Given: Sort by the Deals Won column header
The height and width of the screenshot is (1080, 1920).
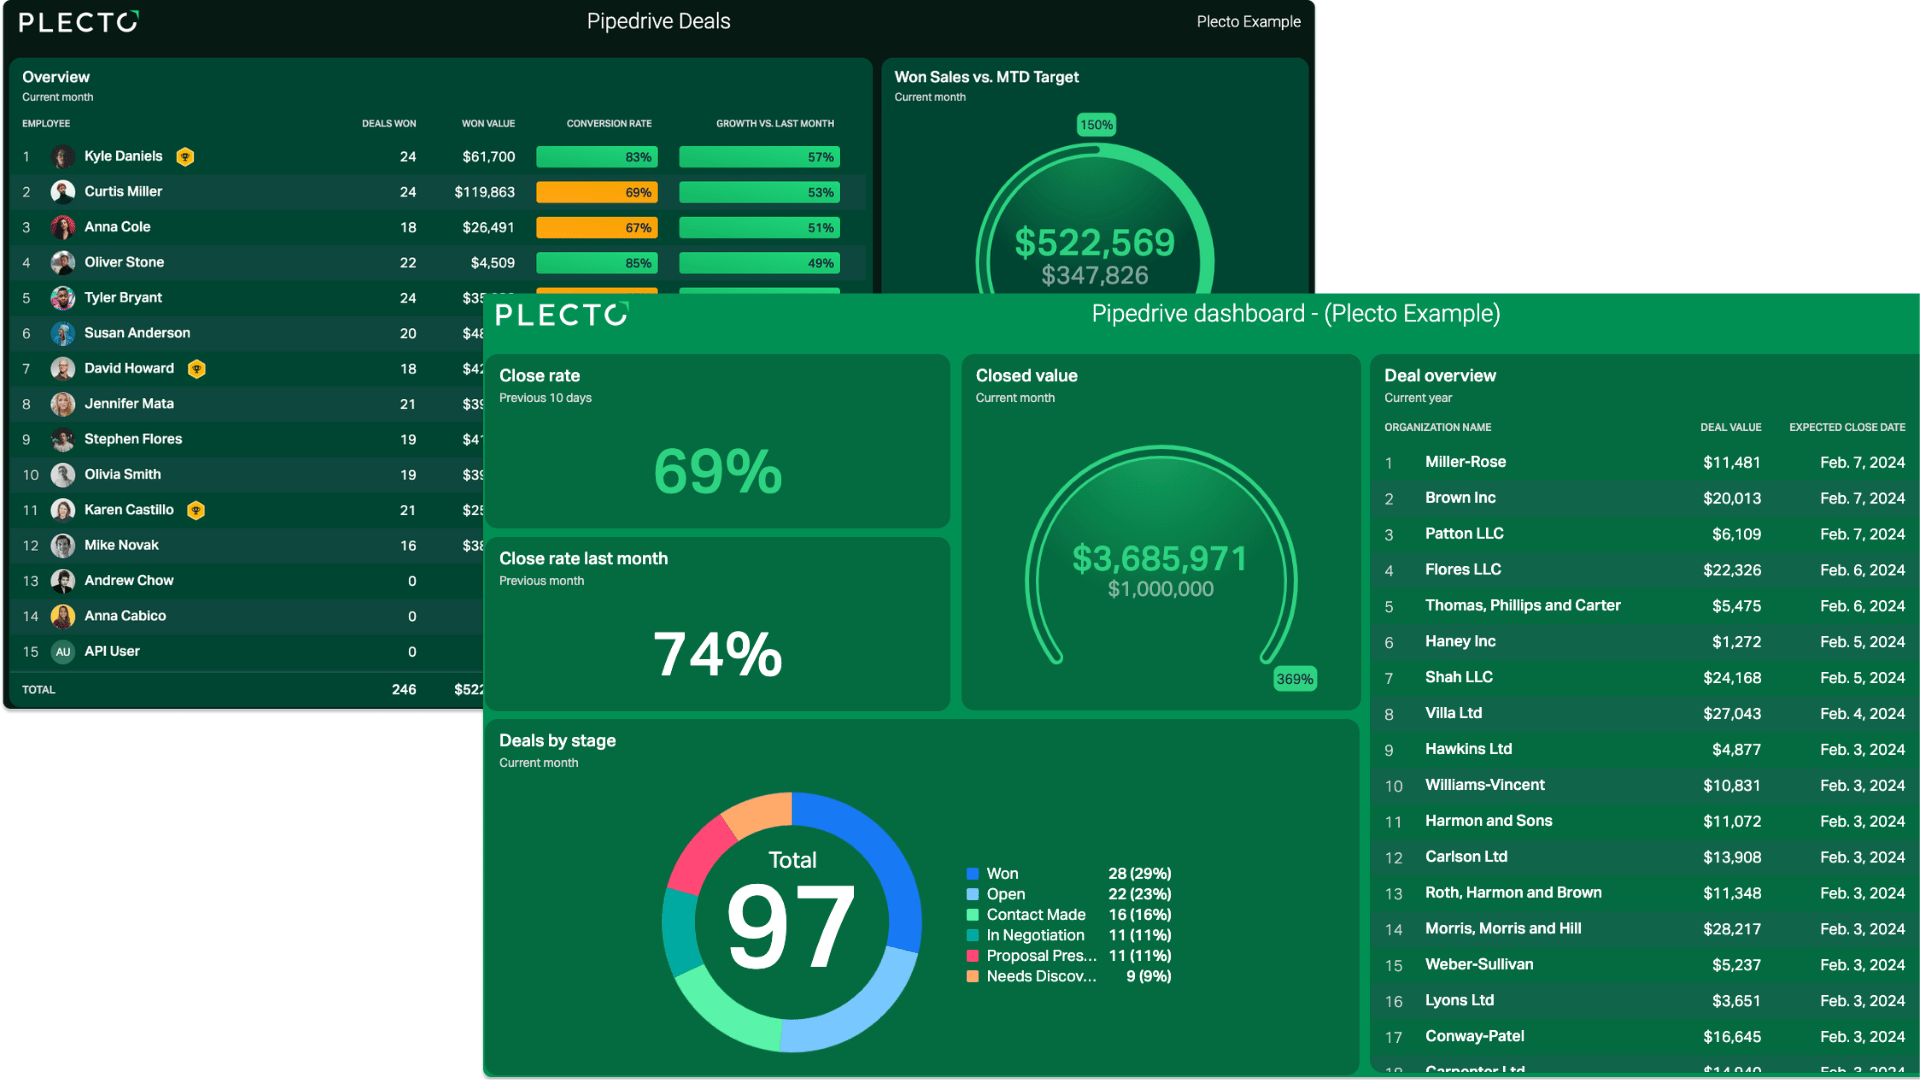Looking at the screenshot, I should coord(389,124).
